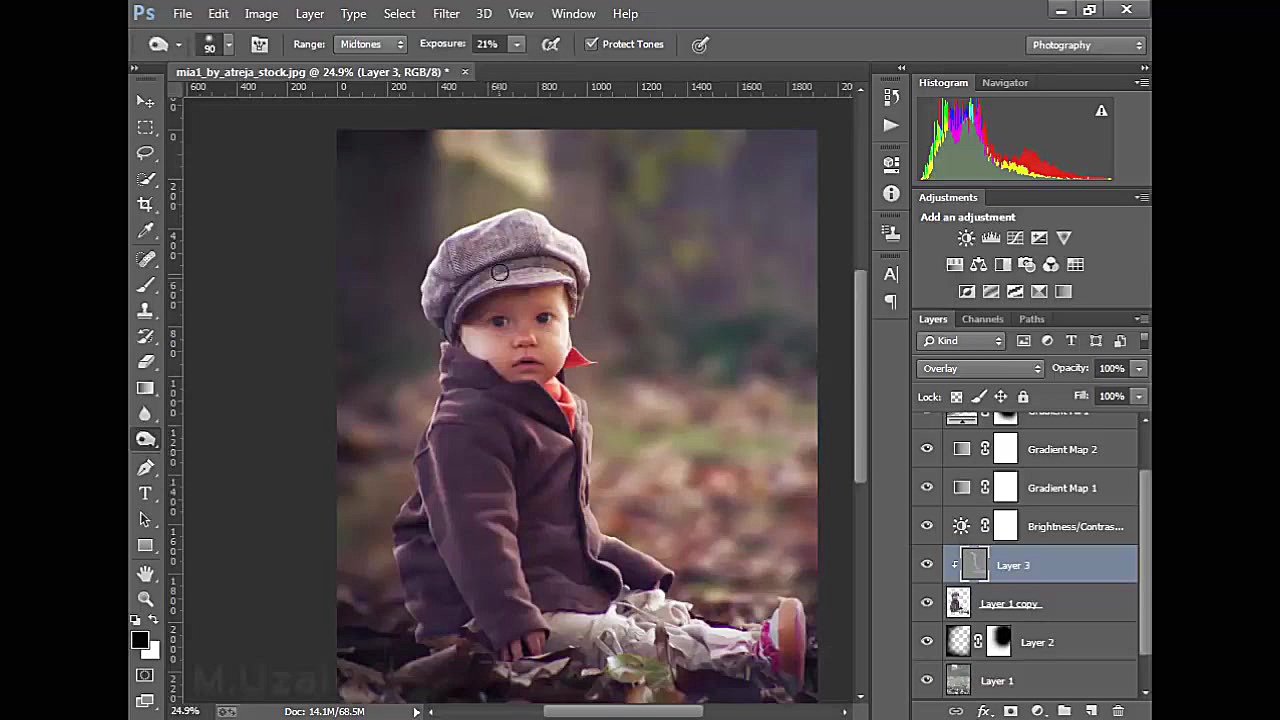Select the Lasso tool
1280x720 pixels.
click(146, 153)
